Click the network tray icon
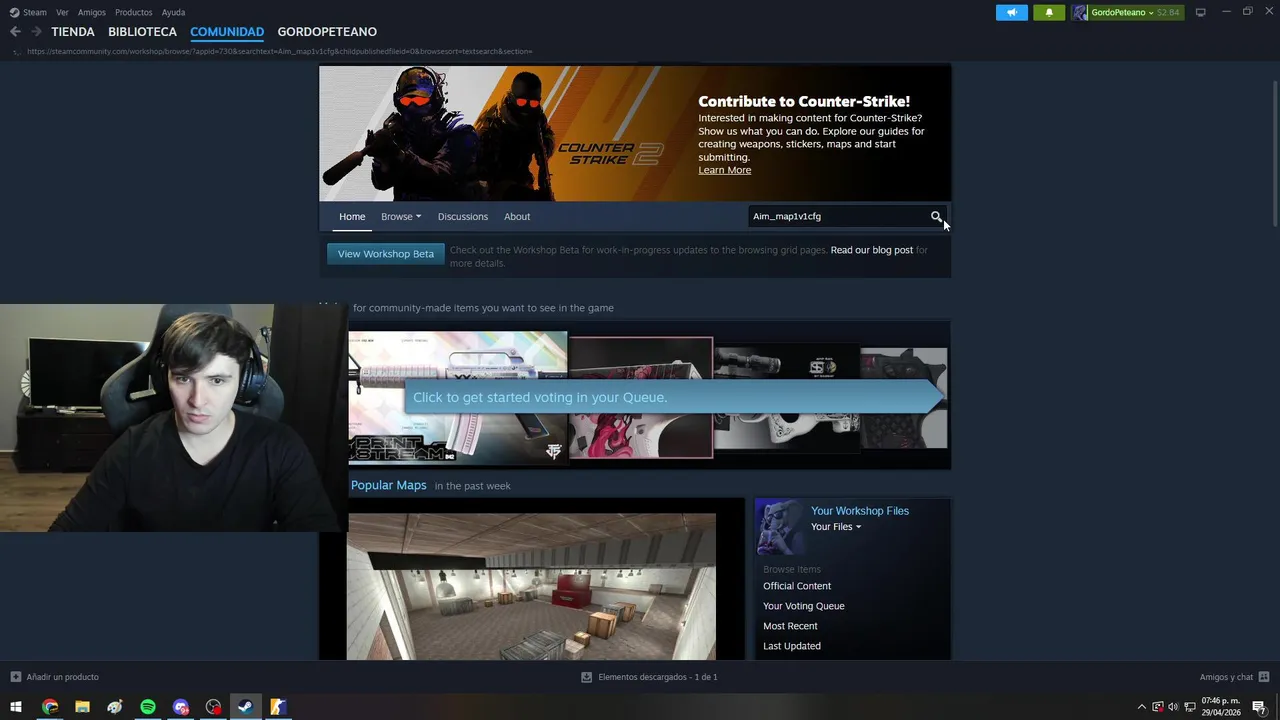Image resolution: width=1280 pixels, height=720 pixels. (x=1190, y=707)
